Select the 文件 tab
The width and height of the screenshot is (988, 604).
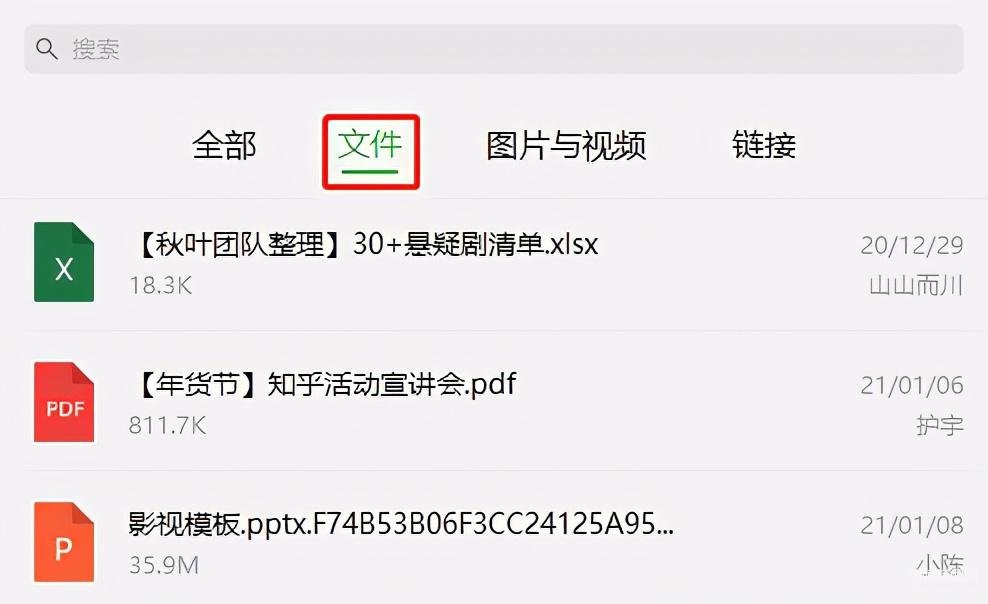click(x=370, y=145)
